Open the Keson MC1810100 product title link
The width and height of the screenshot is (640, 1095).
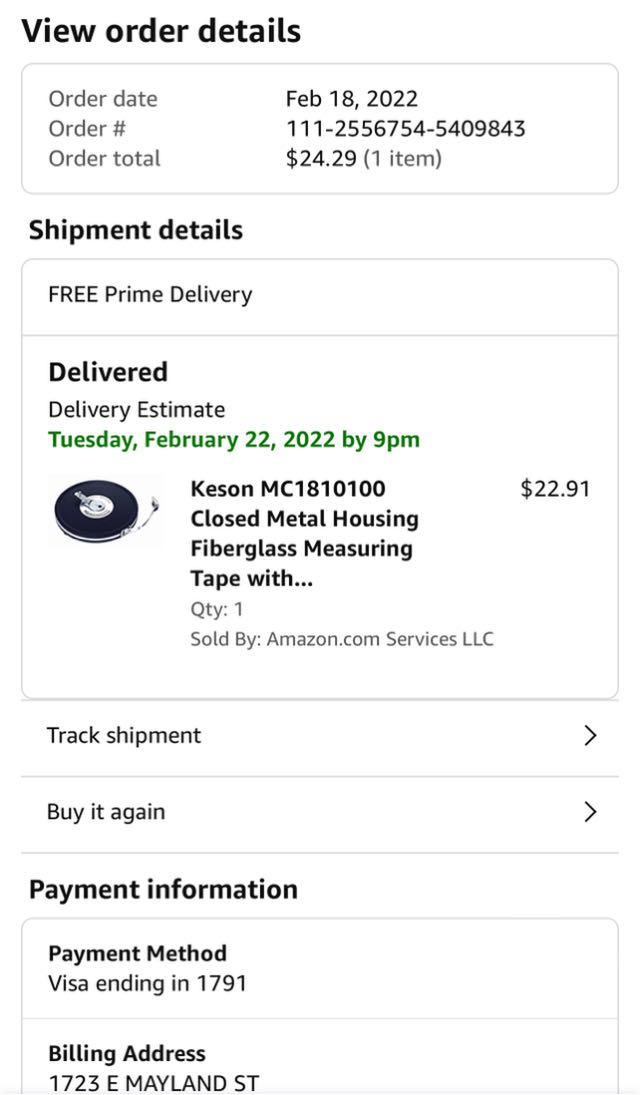pyautogui.click(x=304, y=533)
